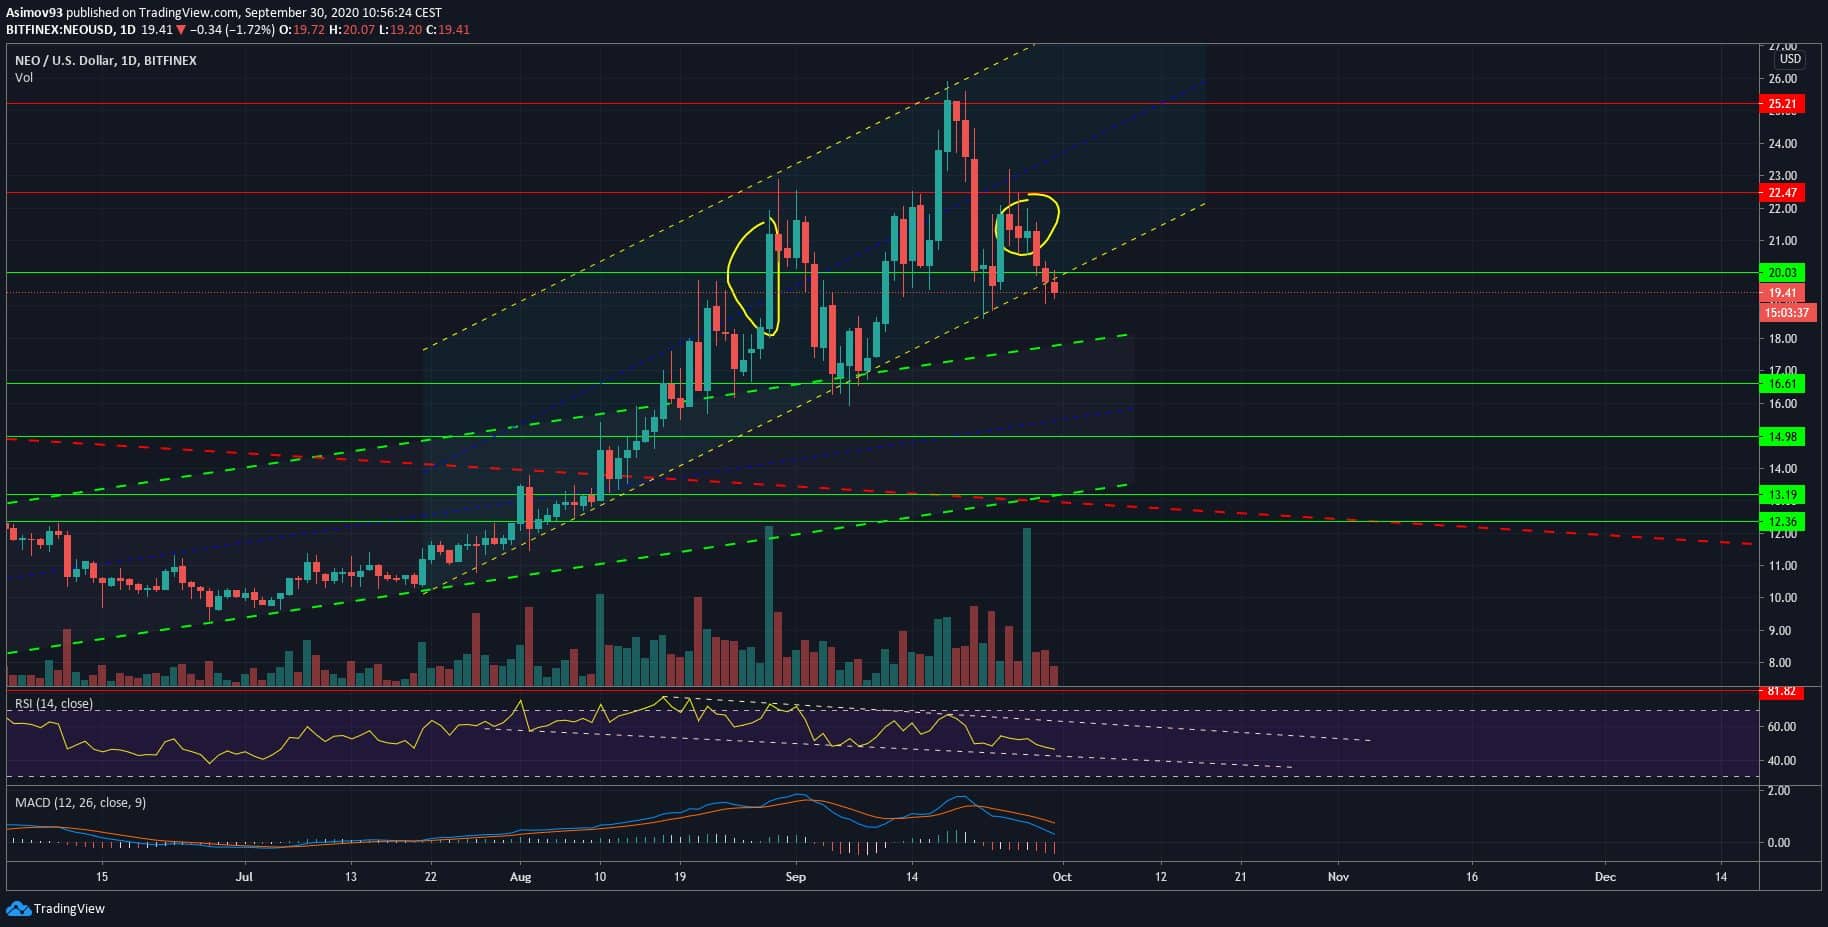This screenshot has width=1828, height=927.
Task: Click the USD currency label on price axis
Action: point(1789,59)
